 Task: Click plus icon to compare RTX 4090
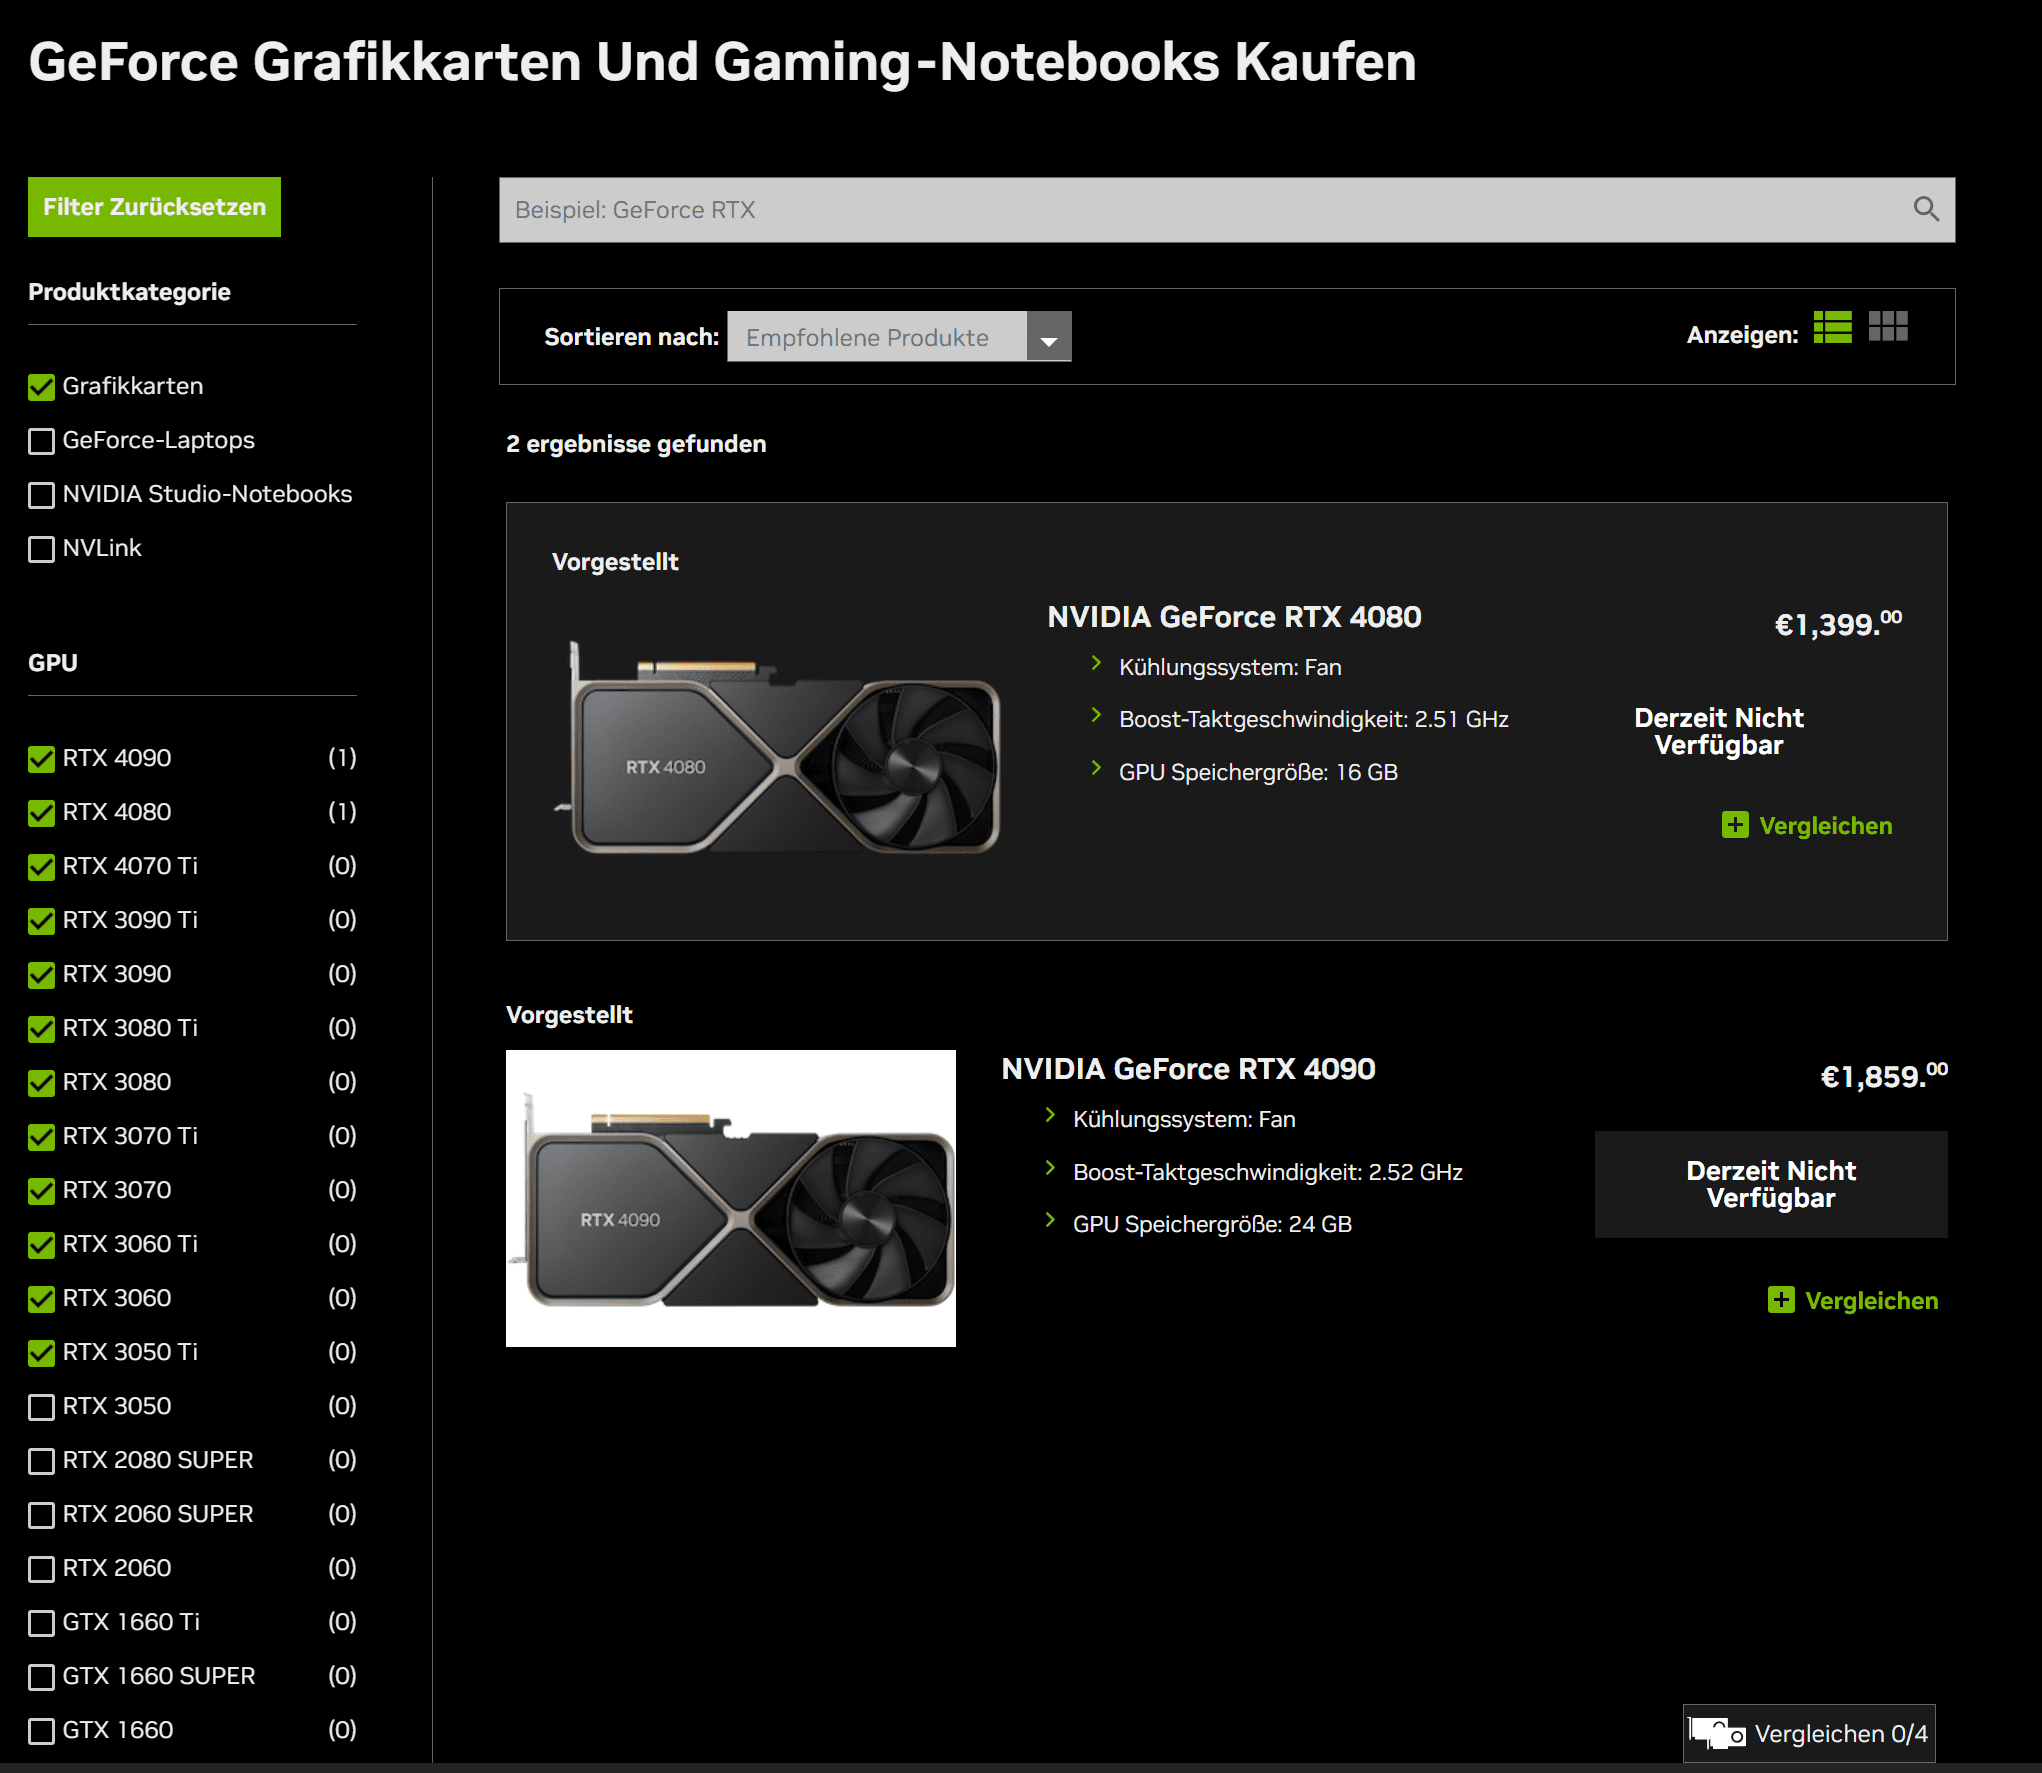click(x=1781, y=1299)
